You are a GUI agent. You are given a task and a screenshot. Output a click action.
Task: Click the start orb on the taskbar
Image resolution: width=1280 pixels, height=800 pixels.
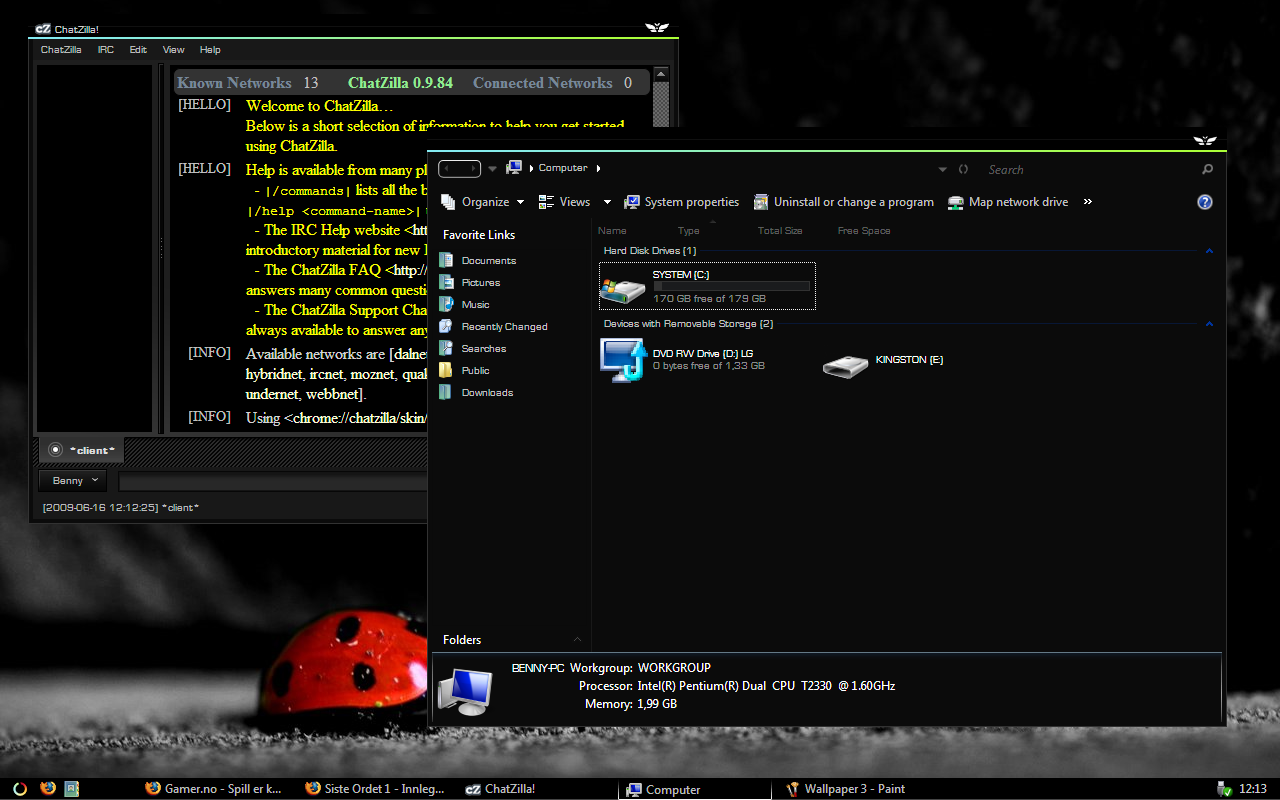[x=20, y=788]
